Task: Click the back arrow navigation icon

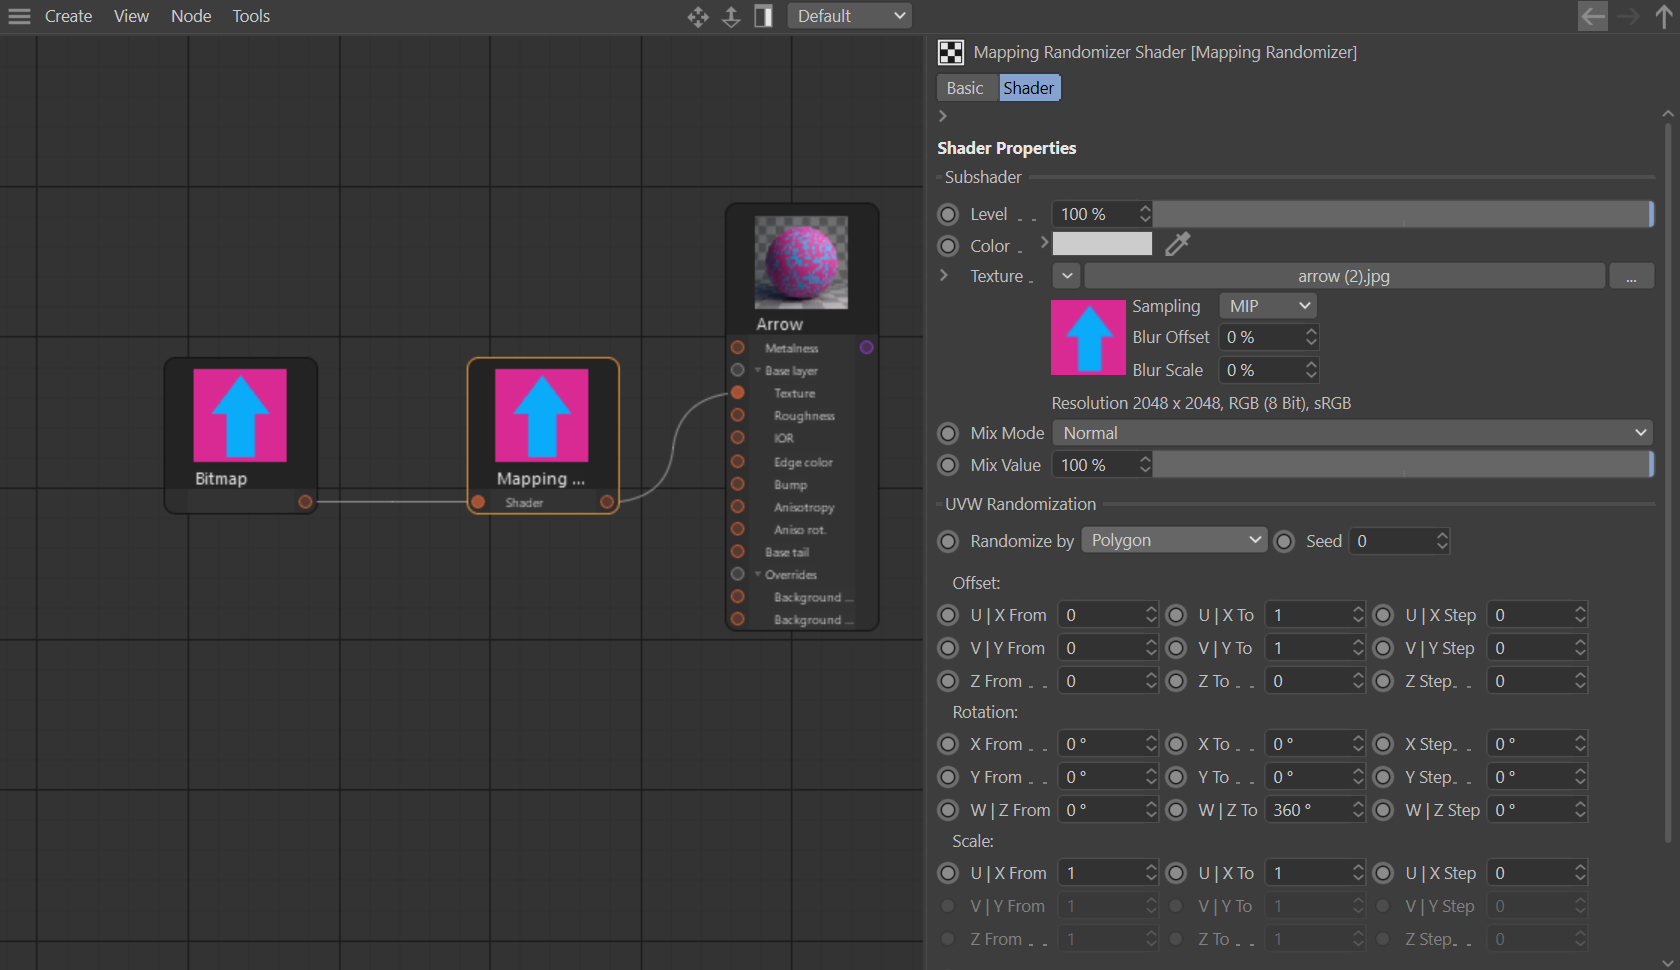Action: (1593, 16)
